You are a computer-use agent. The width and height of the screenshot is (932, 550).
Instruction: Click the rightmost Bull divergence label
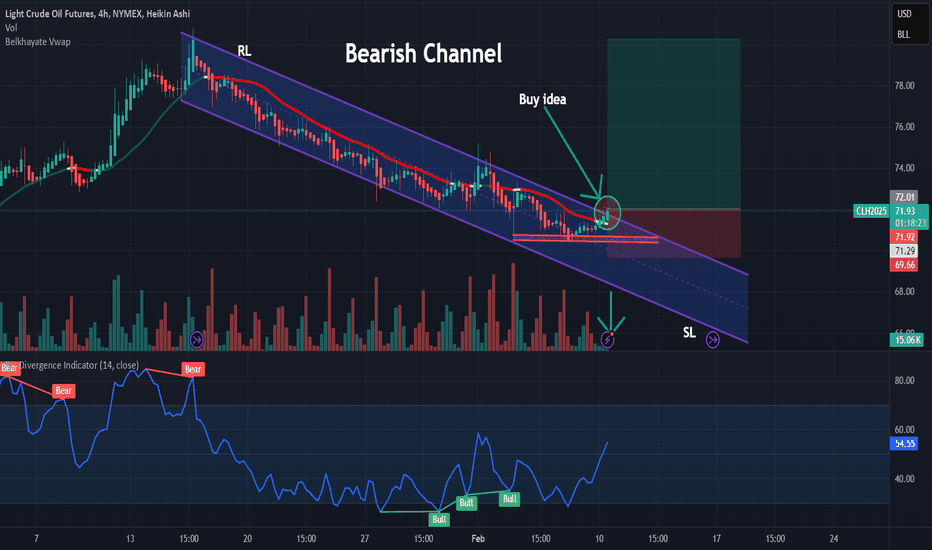509,499
